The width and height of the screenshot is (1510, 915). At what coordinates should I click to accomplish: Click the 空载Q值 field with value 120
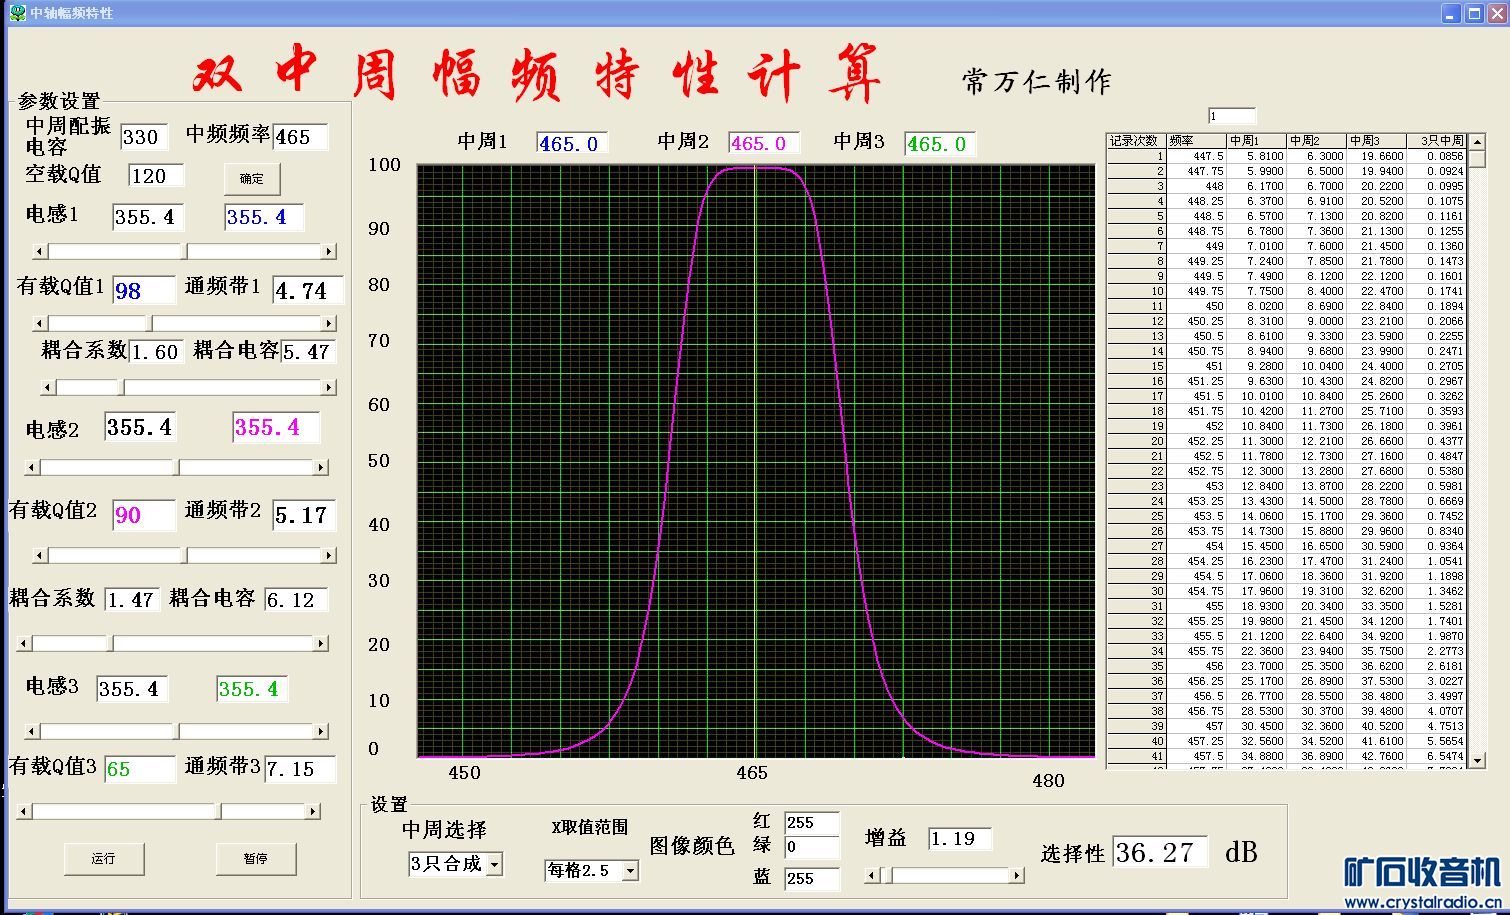pos(156,176)
